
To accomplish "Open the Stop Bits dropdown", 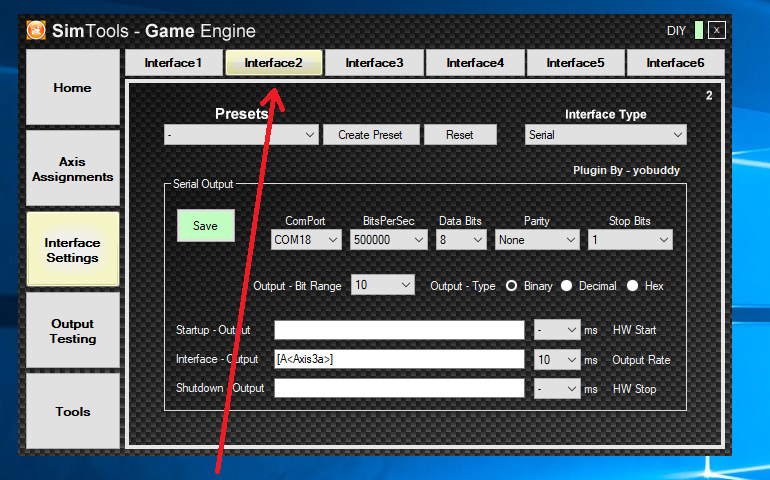I will 630,240.
